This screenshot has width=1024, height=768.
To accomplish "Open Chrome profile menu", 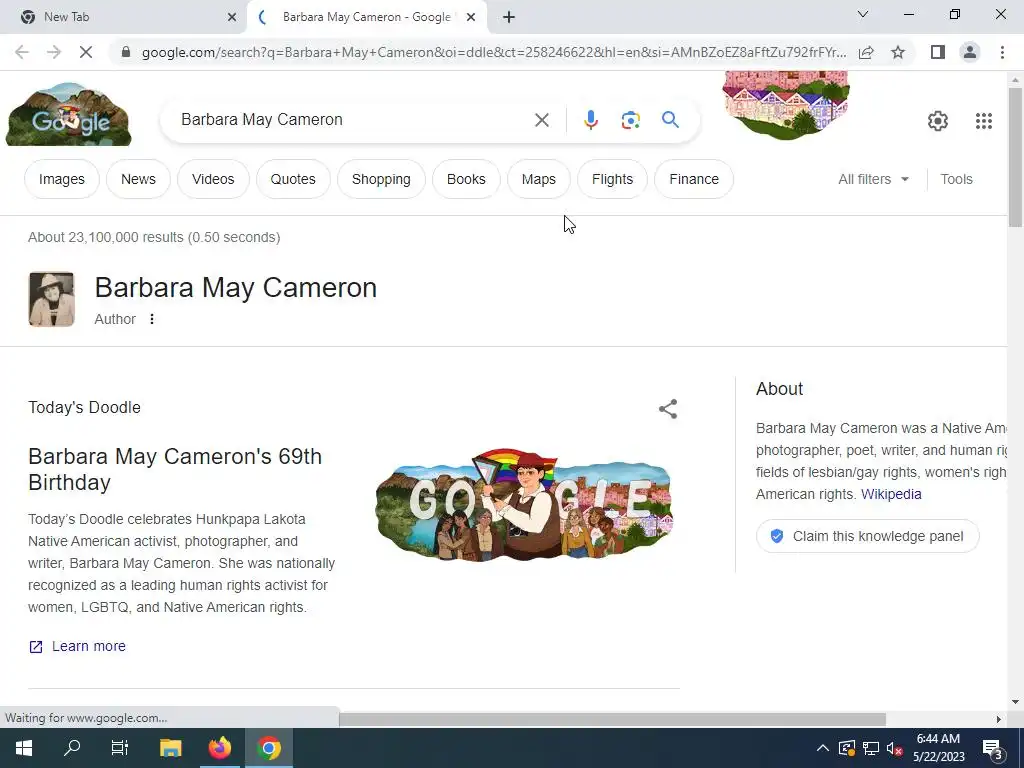I will [x=970, y=52].
